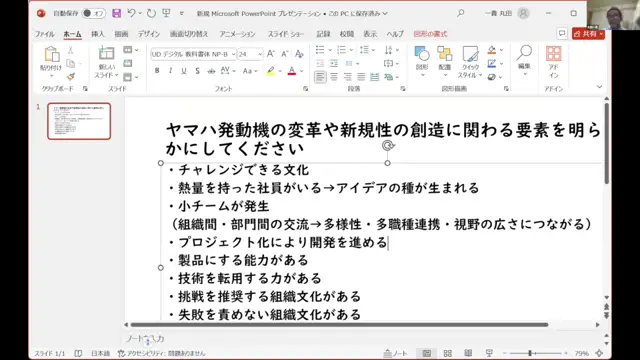
Task: Open the Shapes gallery (図形)
Action: coord(422,61)
